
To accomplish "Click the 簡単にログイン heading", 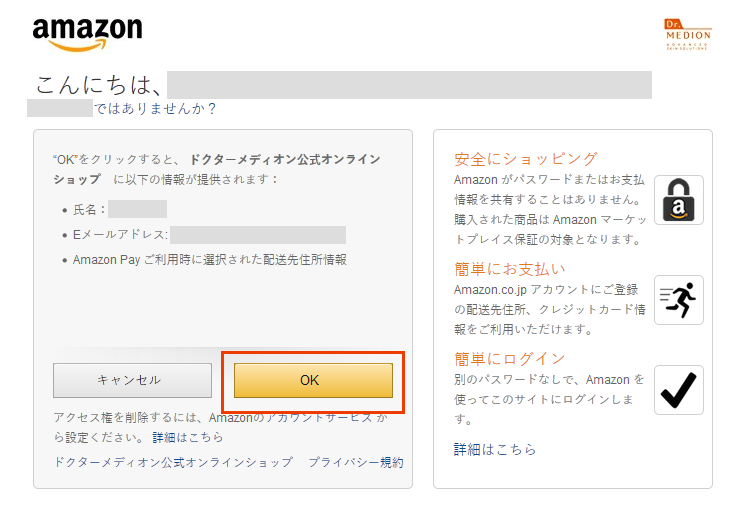I will pyautogui.click(x=509, y=358).
